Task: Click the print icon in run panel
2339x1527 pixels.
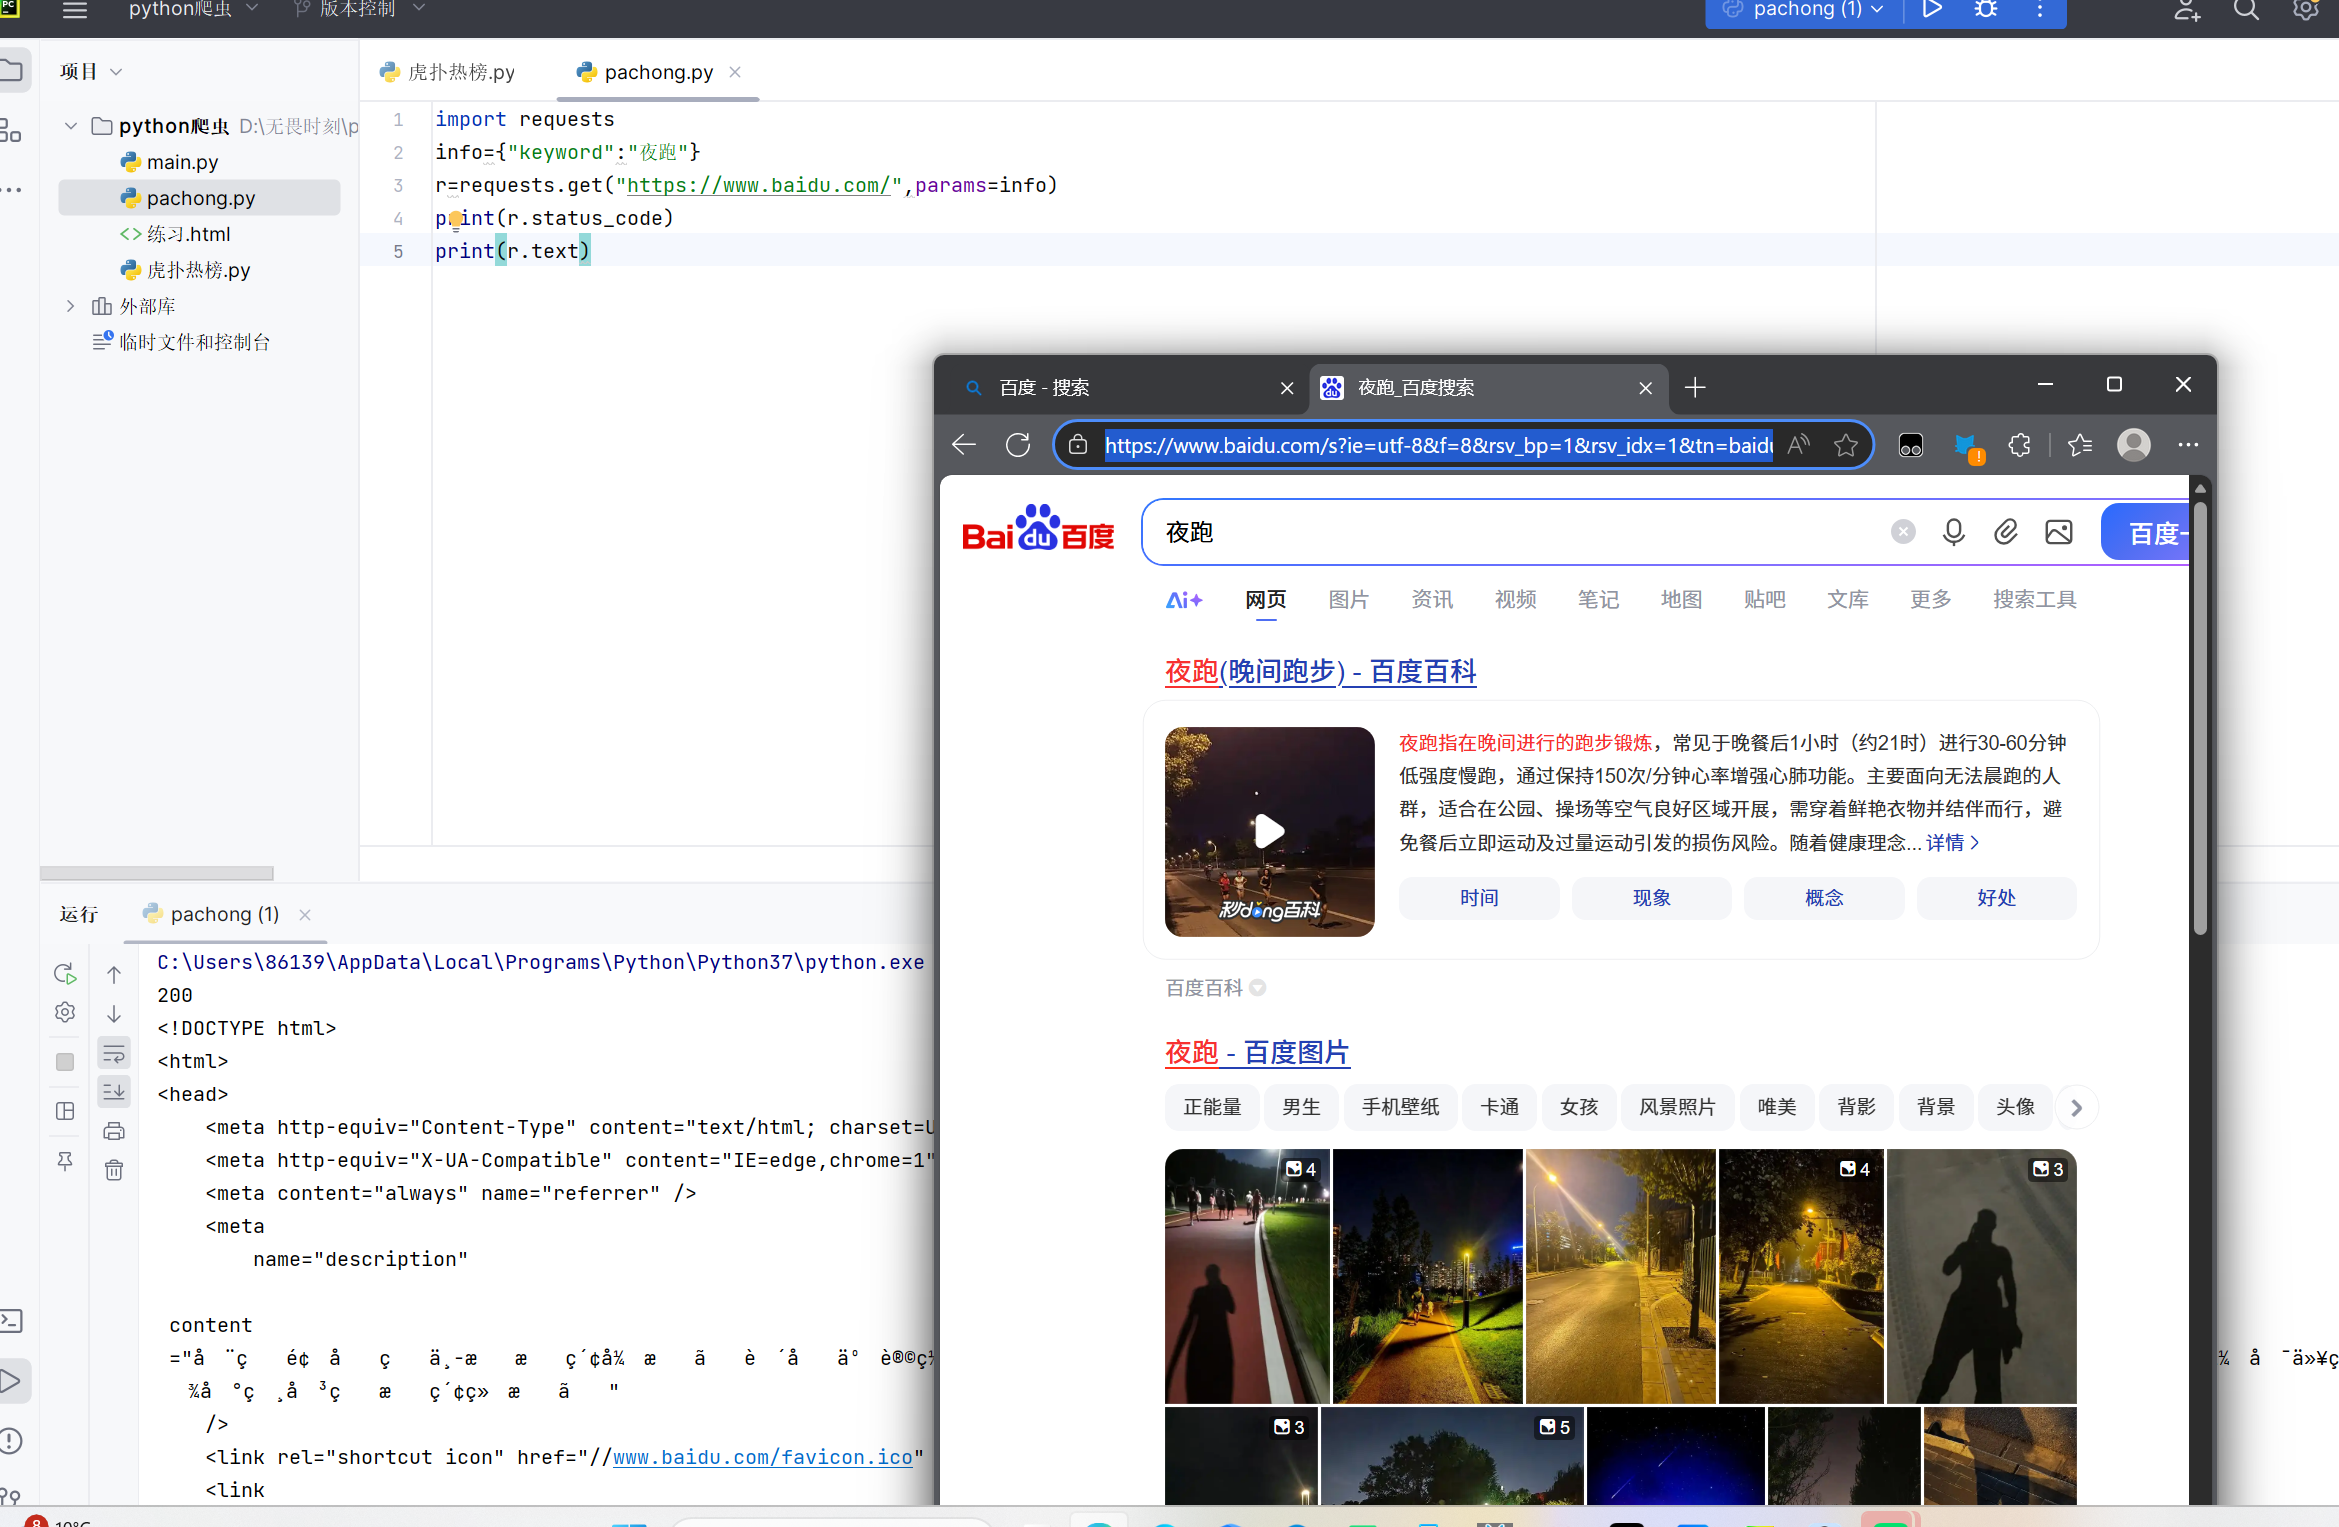Action: pos(114,1131)
